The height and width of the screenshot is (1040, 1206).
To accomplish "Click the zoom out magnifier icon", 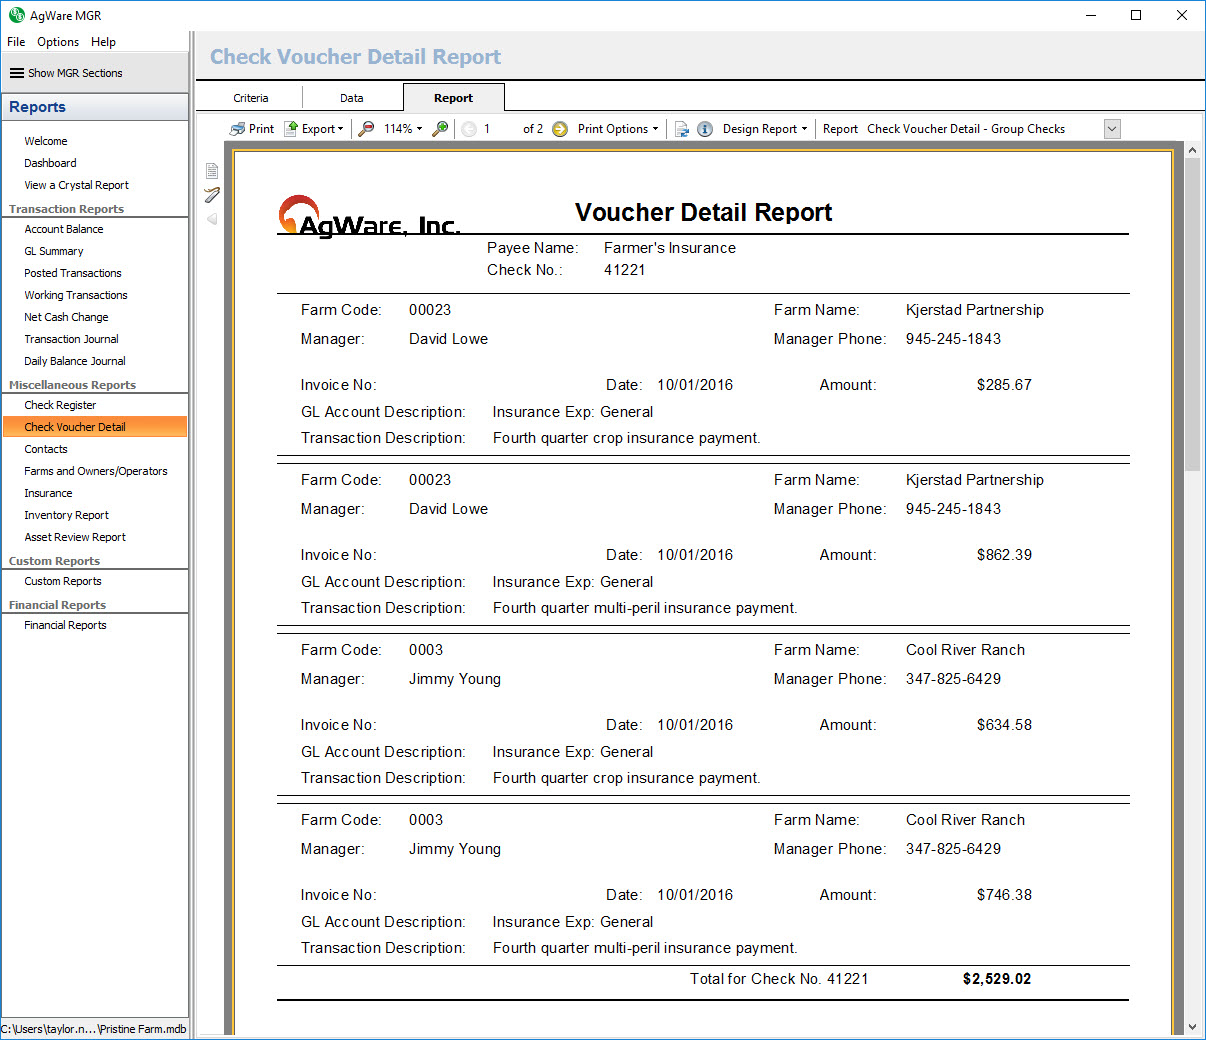I will tap(367, 129).
